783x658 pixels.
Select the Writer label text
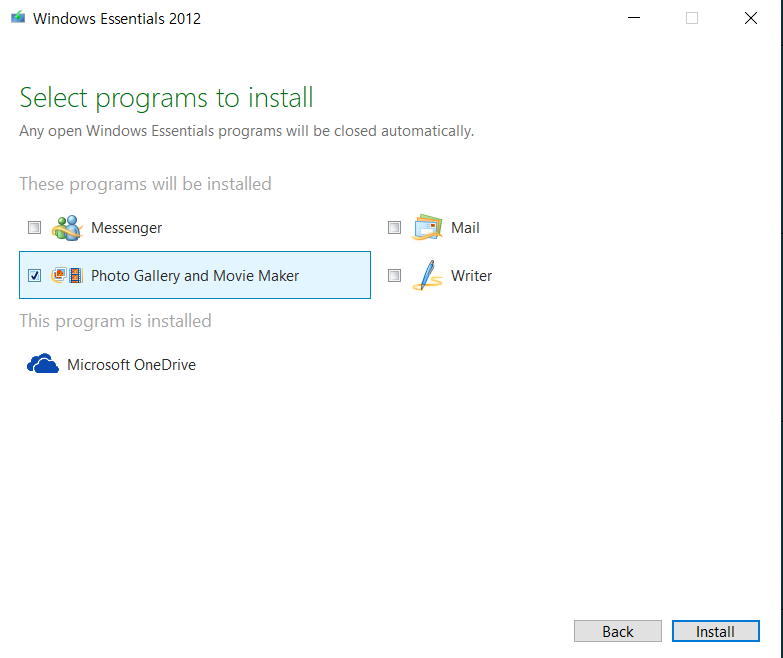pos(471,276)
